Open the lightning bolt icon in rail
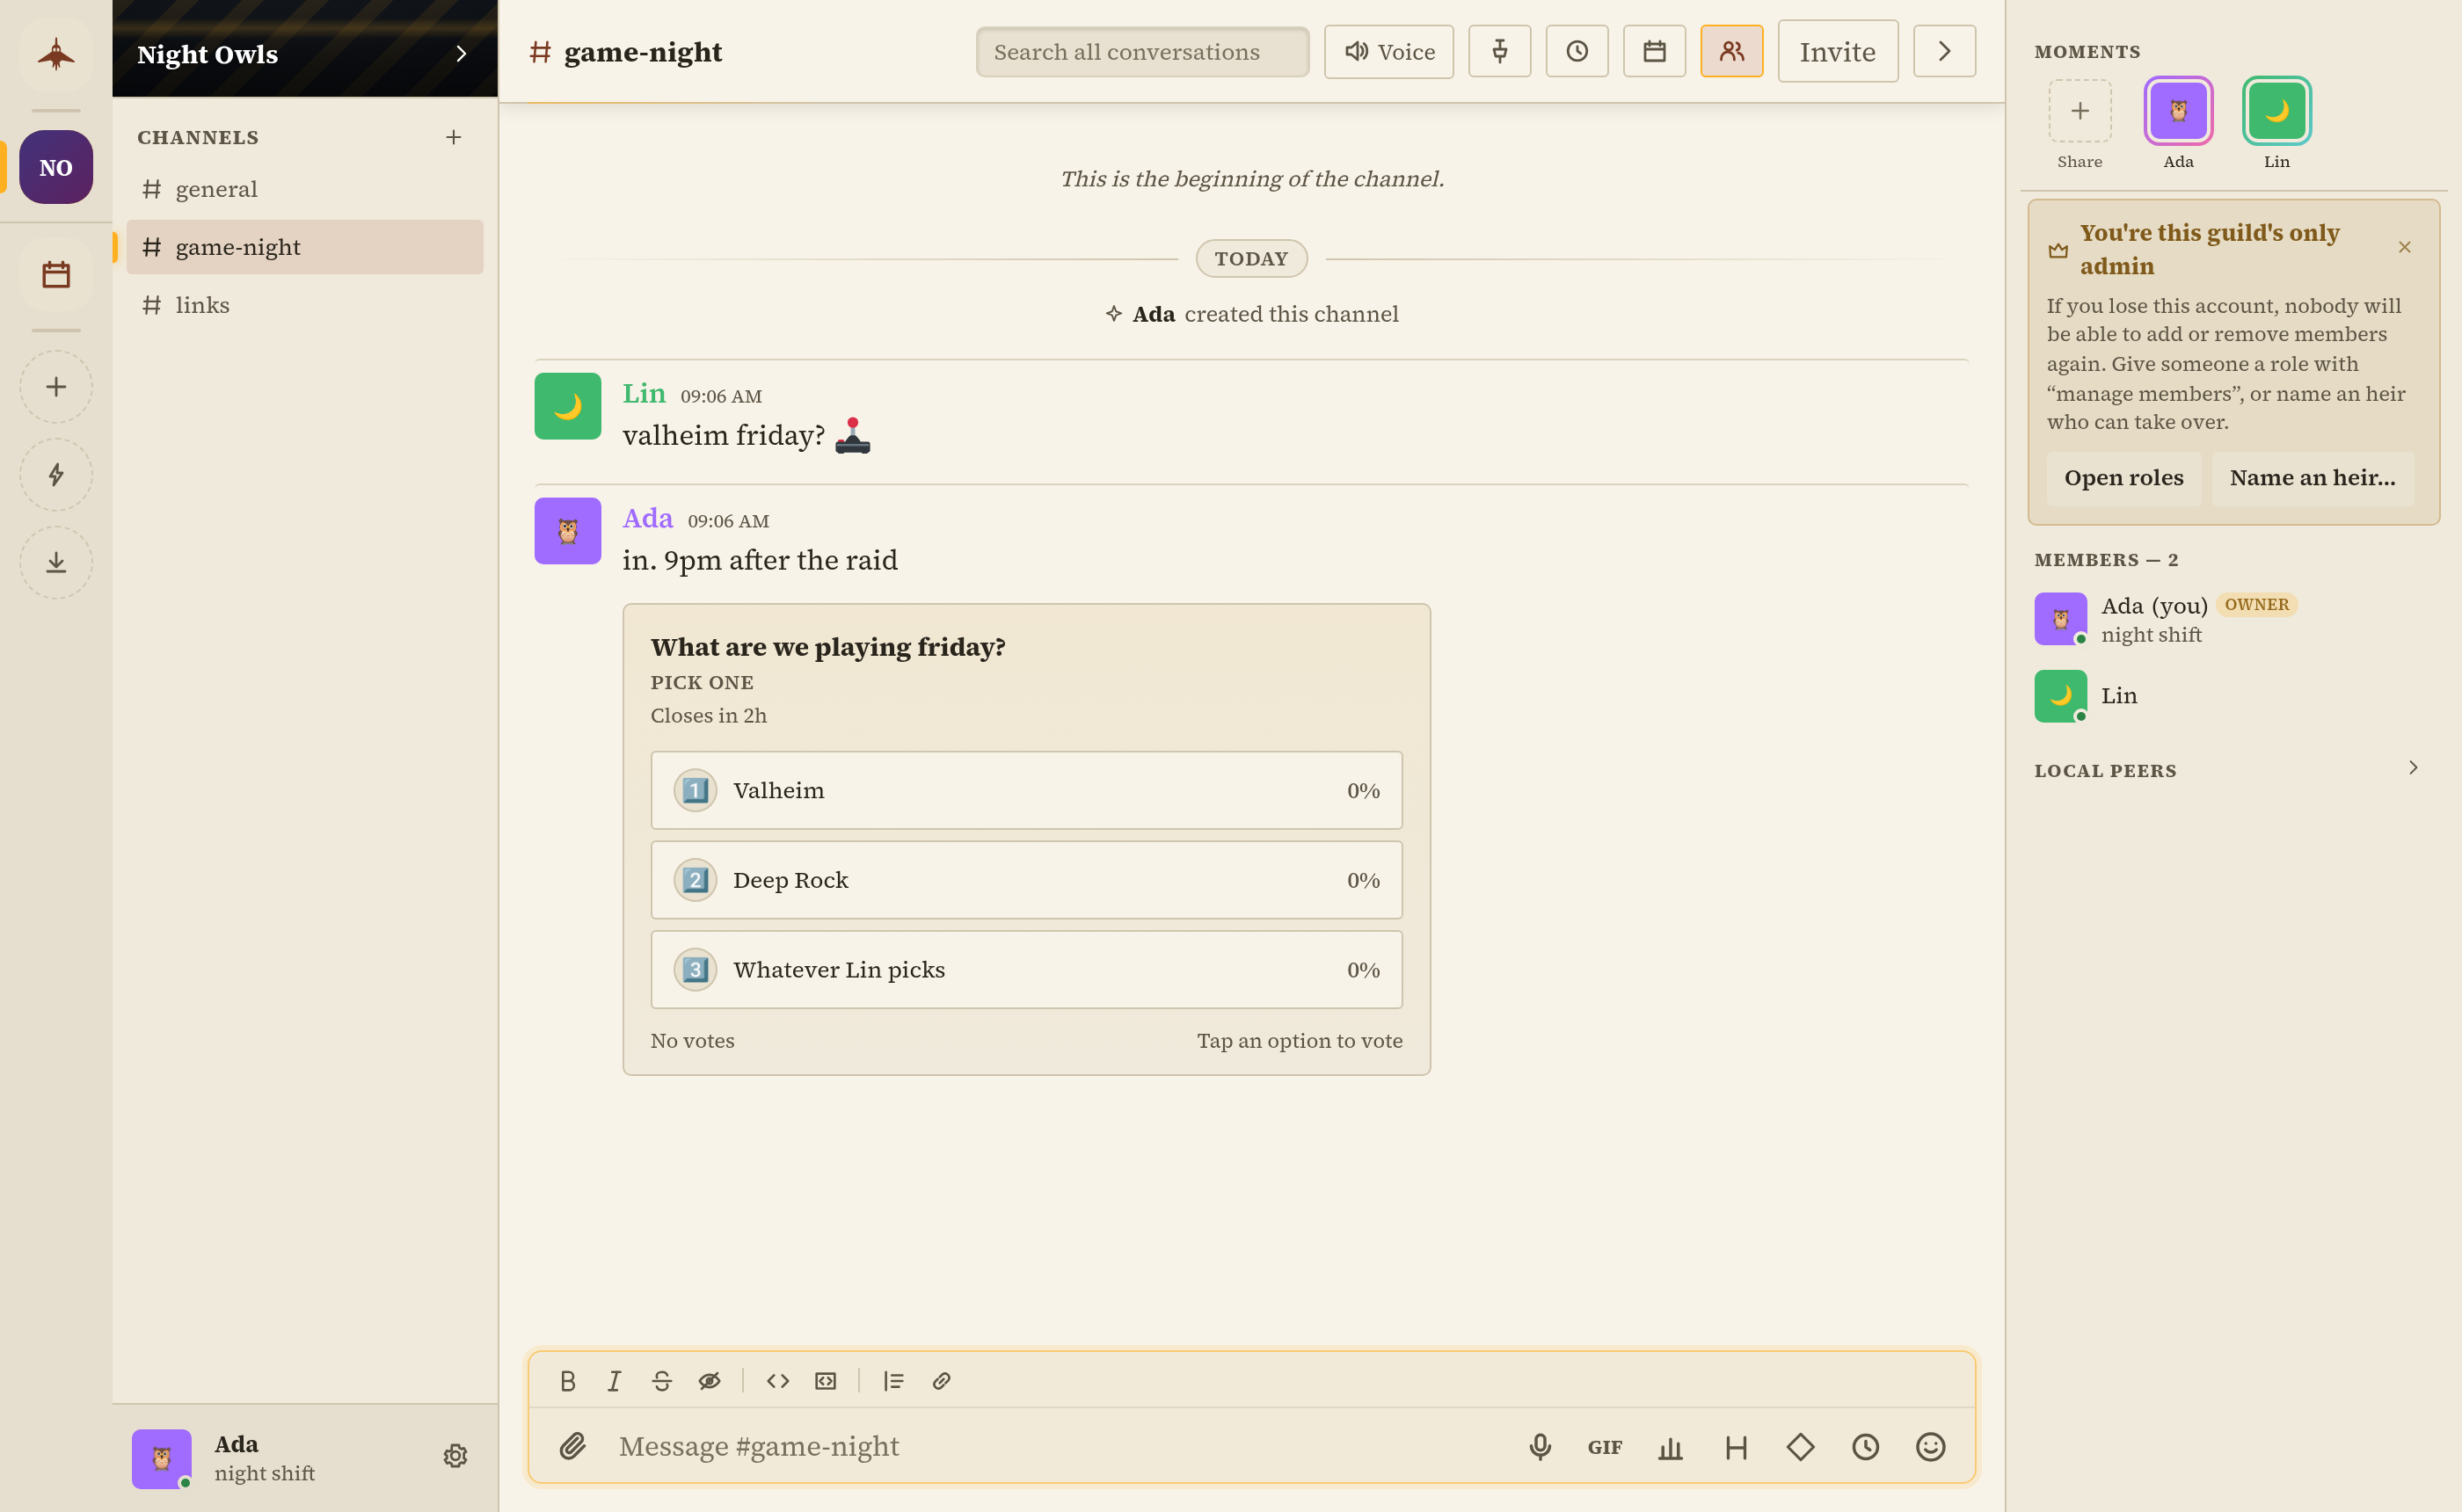Viewport: 2462px width, 1512px height. point(56,474)
